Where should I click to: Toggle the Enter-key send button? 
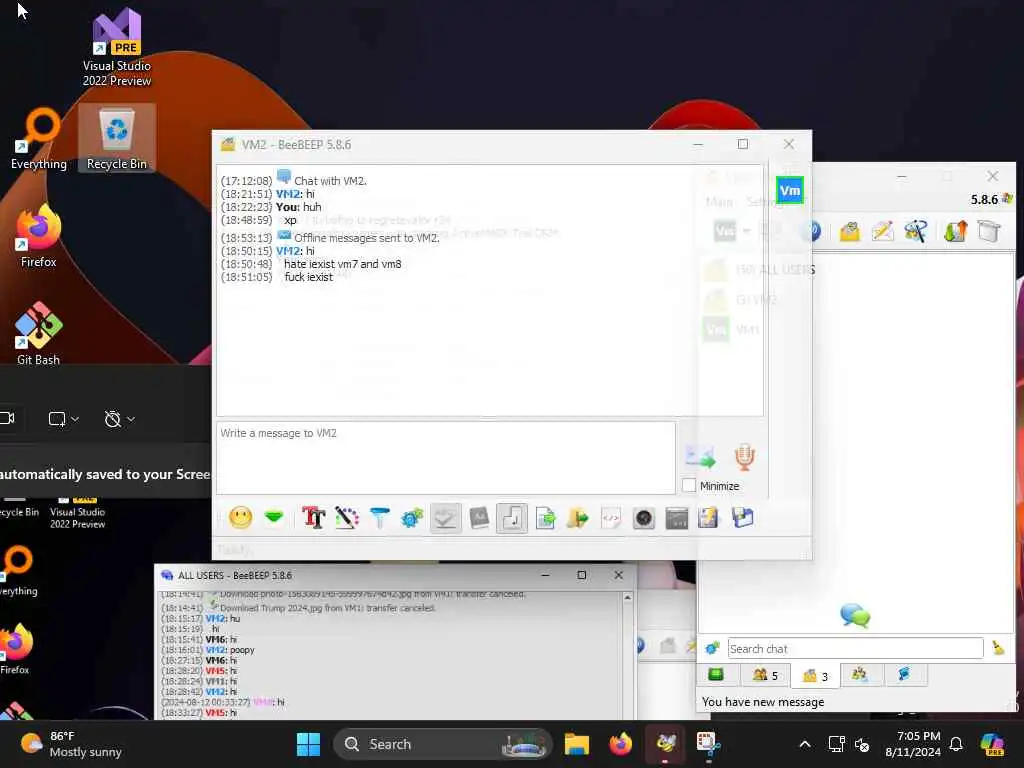pos(512,519)
